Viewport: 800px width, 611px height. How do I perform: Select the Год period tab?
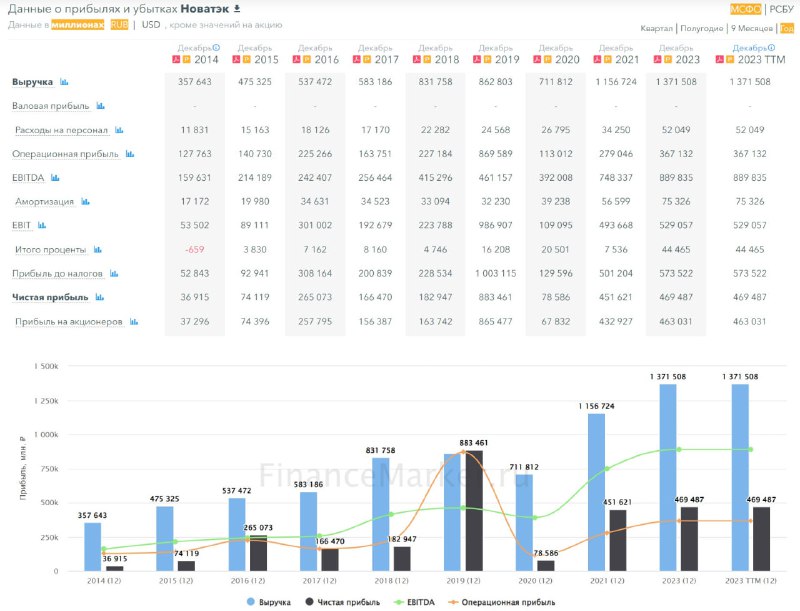point(787,28)
